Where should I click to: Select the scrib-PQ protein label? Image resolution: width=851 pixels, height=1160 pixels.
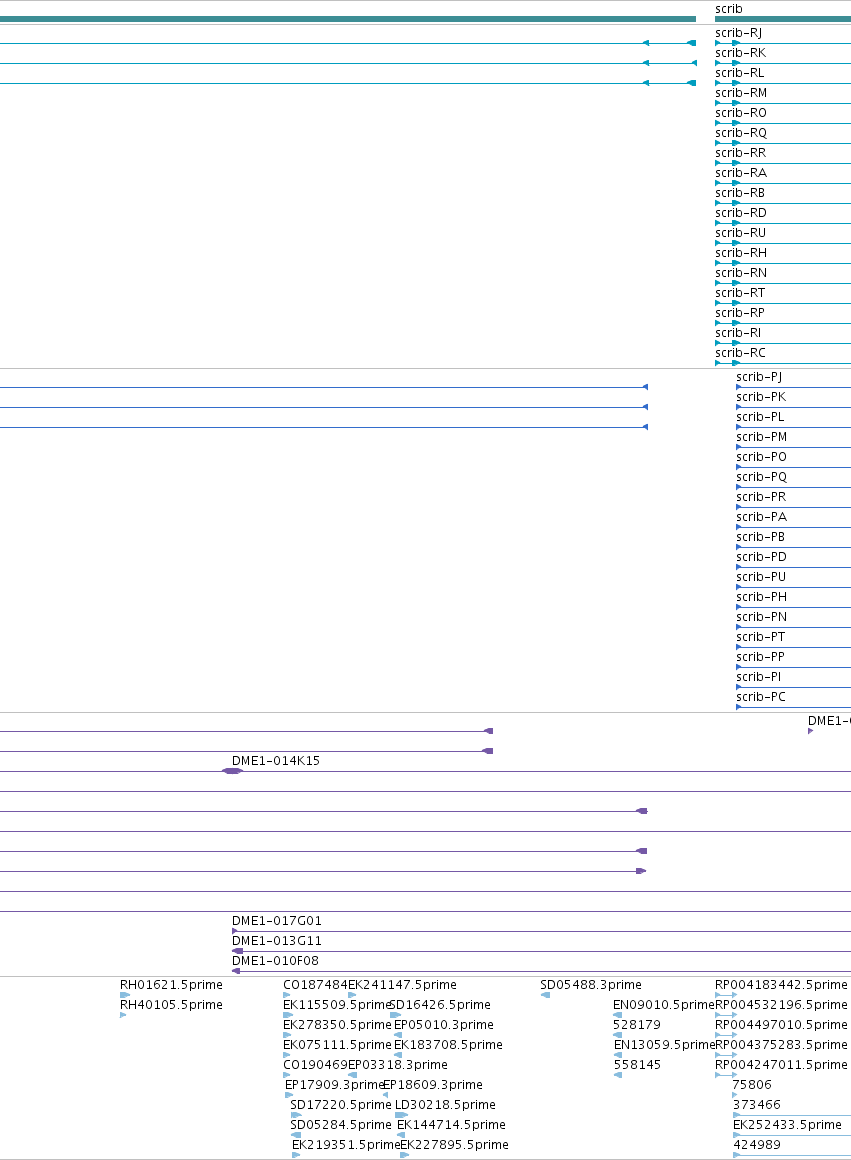coord(761,476)
